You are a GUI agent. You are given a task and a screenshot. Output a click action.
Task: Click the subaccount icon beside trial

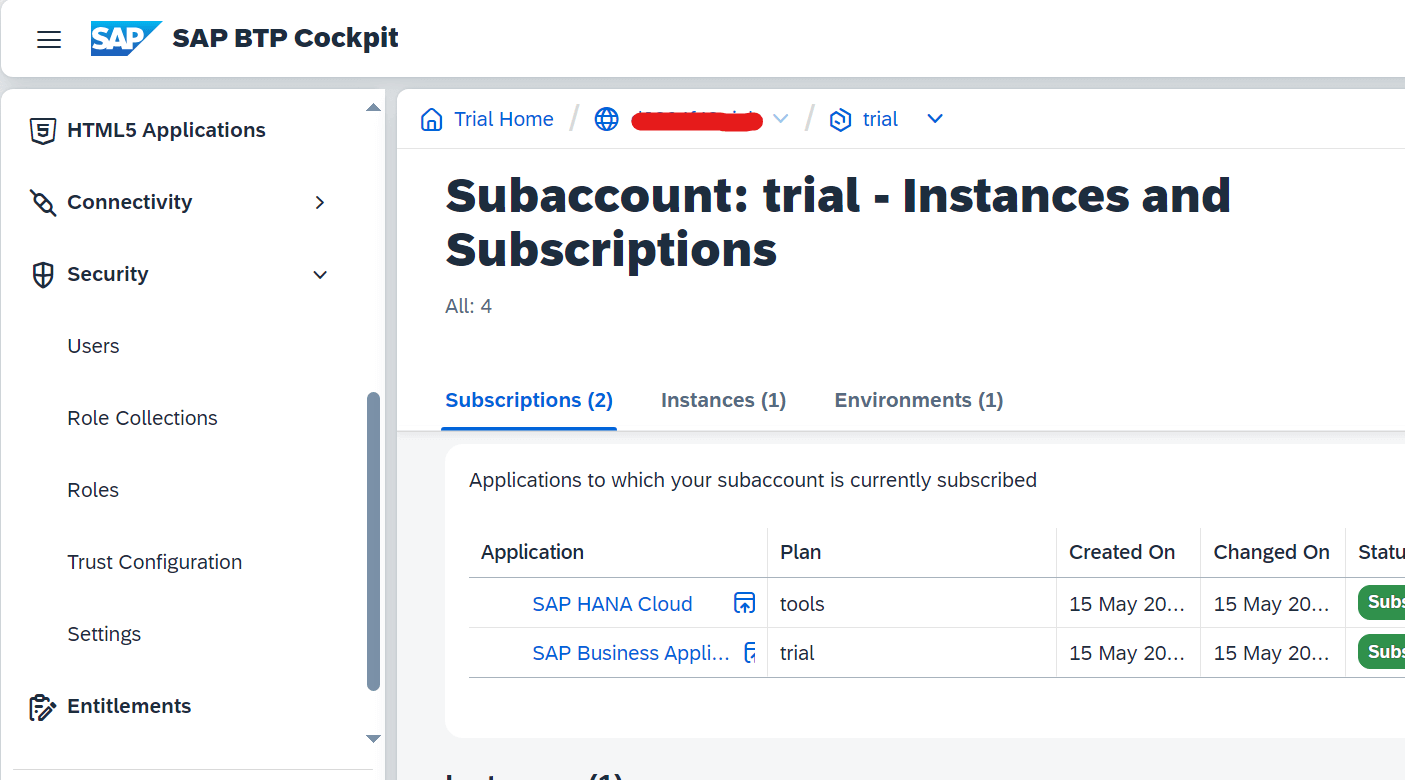tap(839, 118)
